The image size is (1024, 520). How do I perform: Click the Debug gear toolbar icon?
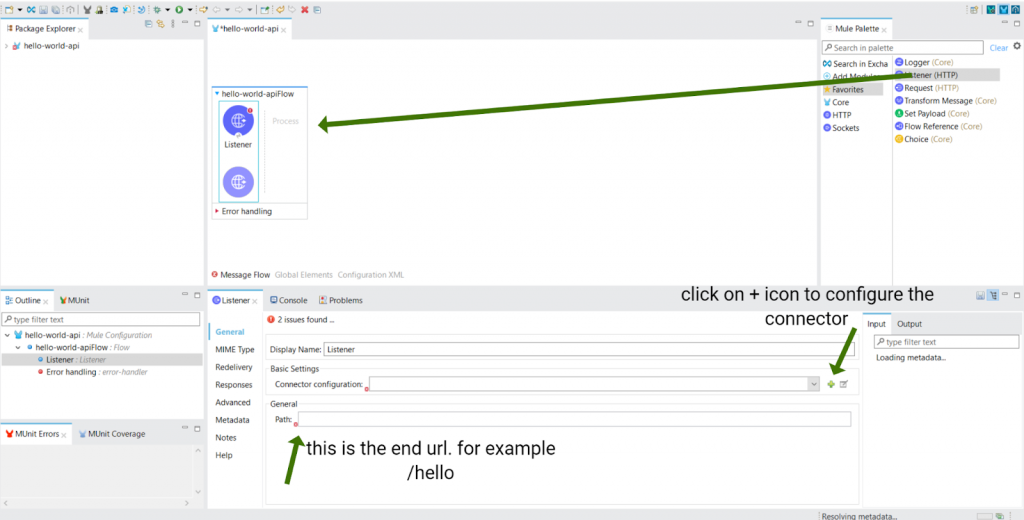157,10
